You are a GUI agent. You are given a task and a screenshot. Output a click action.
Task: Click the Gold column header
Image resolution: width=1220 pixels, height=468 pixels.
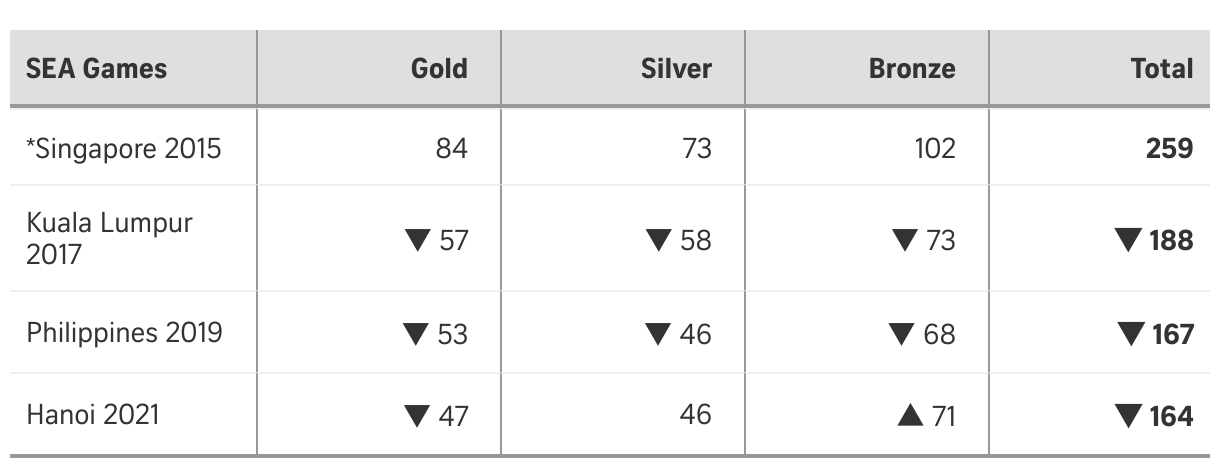(439, 68)
